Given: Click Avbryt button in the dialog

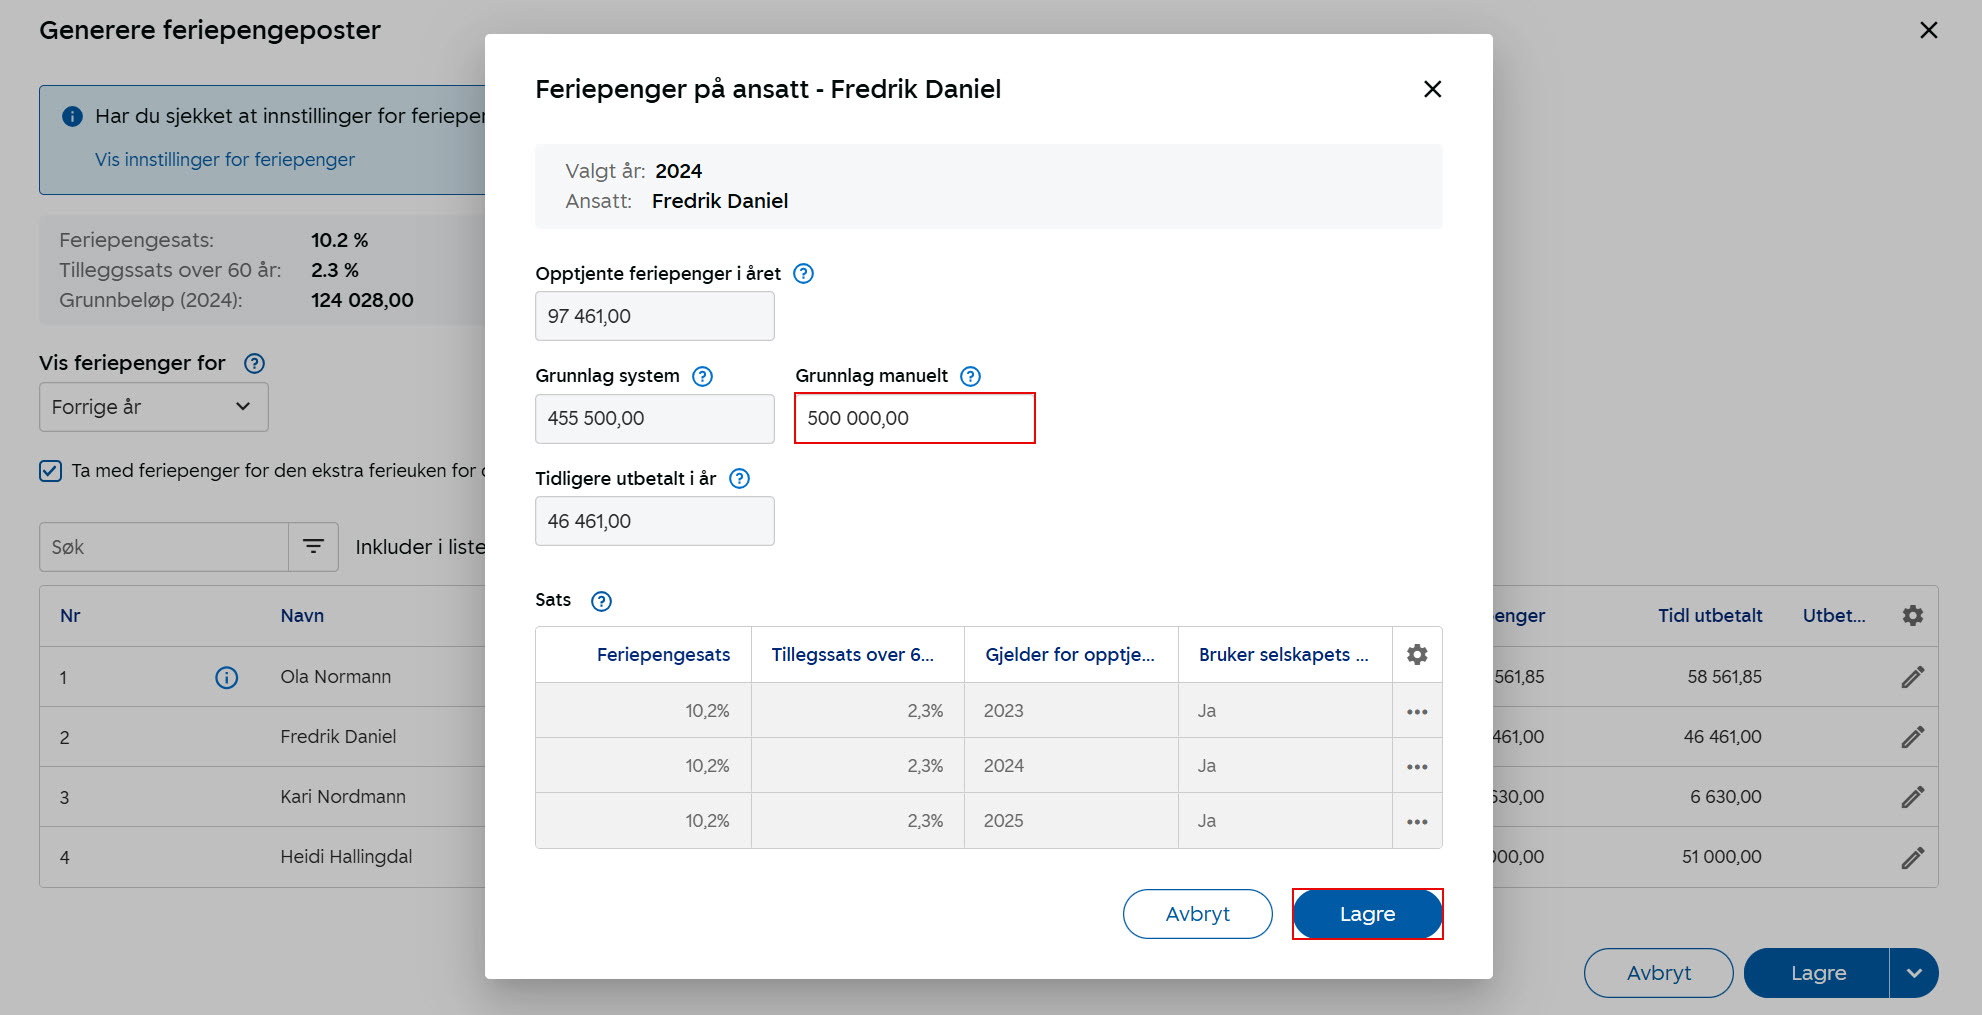Looking at the screenshot, I should coord(1197,914).
